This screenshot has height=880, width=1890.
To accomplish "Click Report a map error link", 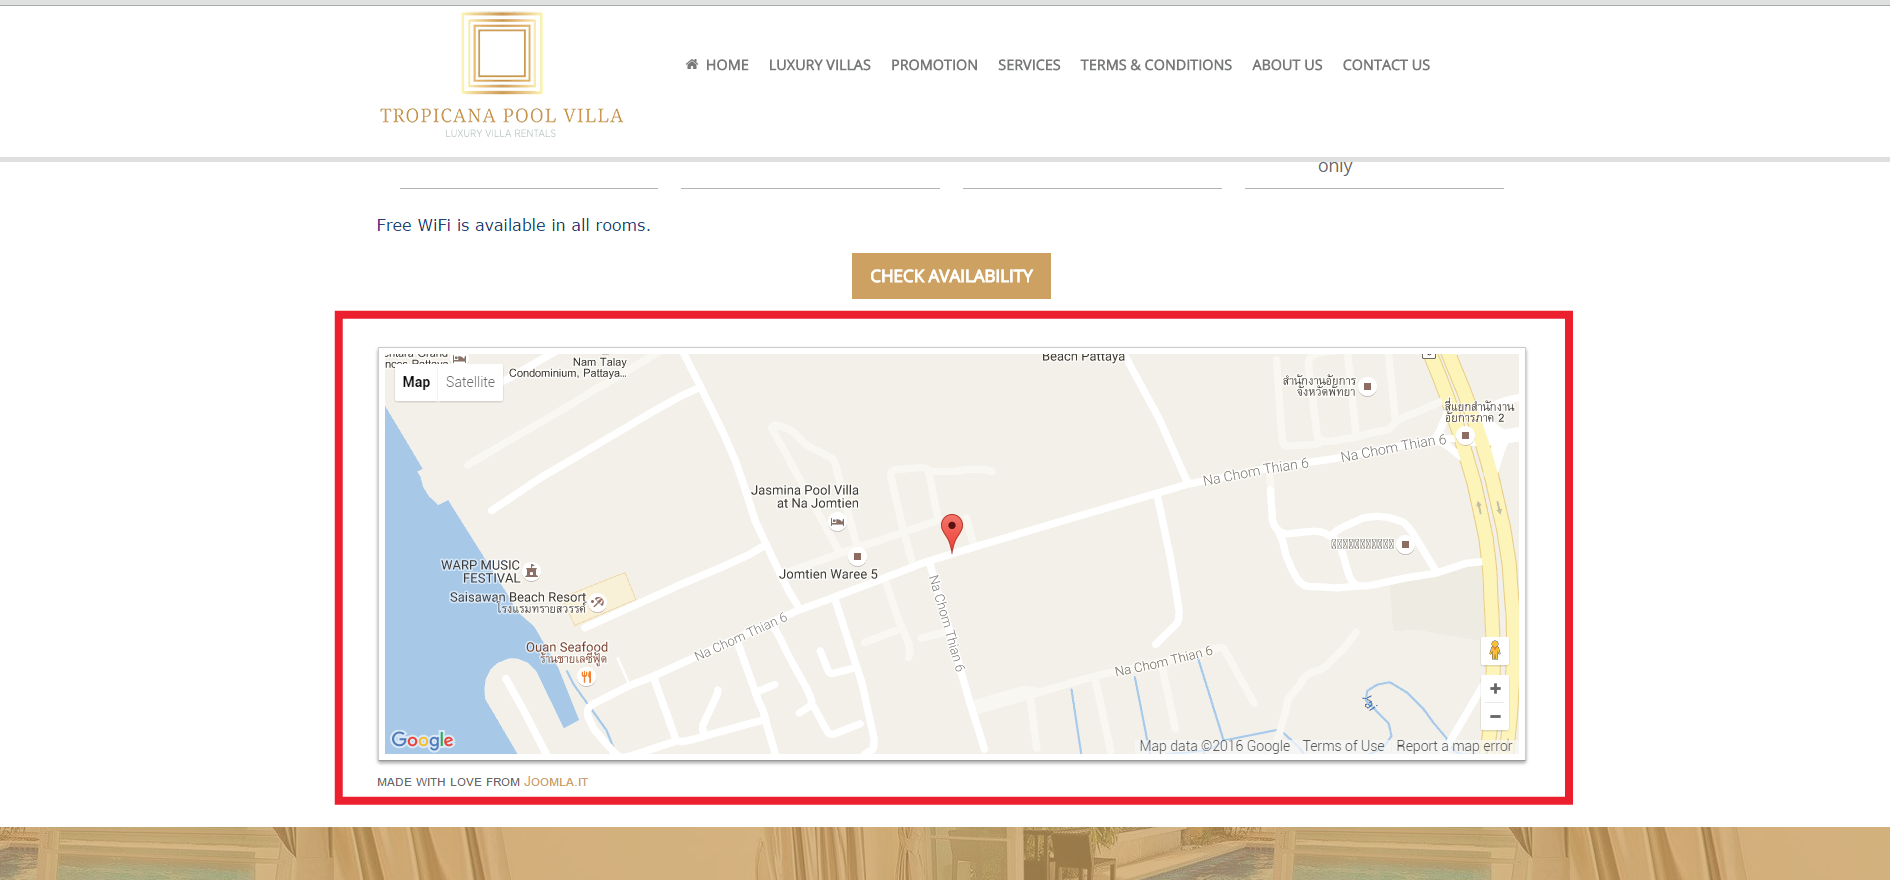I will (1454, 746).
